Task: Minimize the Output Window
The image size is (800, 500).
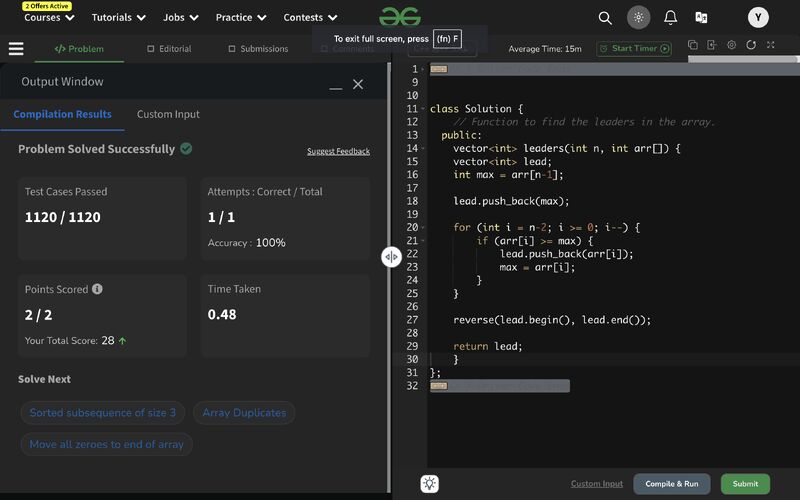Action: 336,88
